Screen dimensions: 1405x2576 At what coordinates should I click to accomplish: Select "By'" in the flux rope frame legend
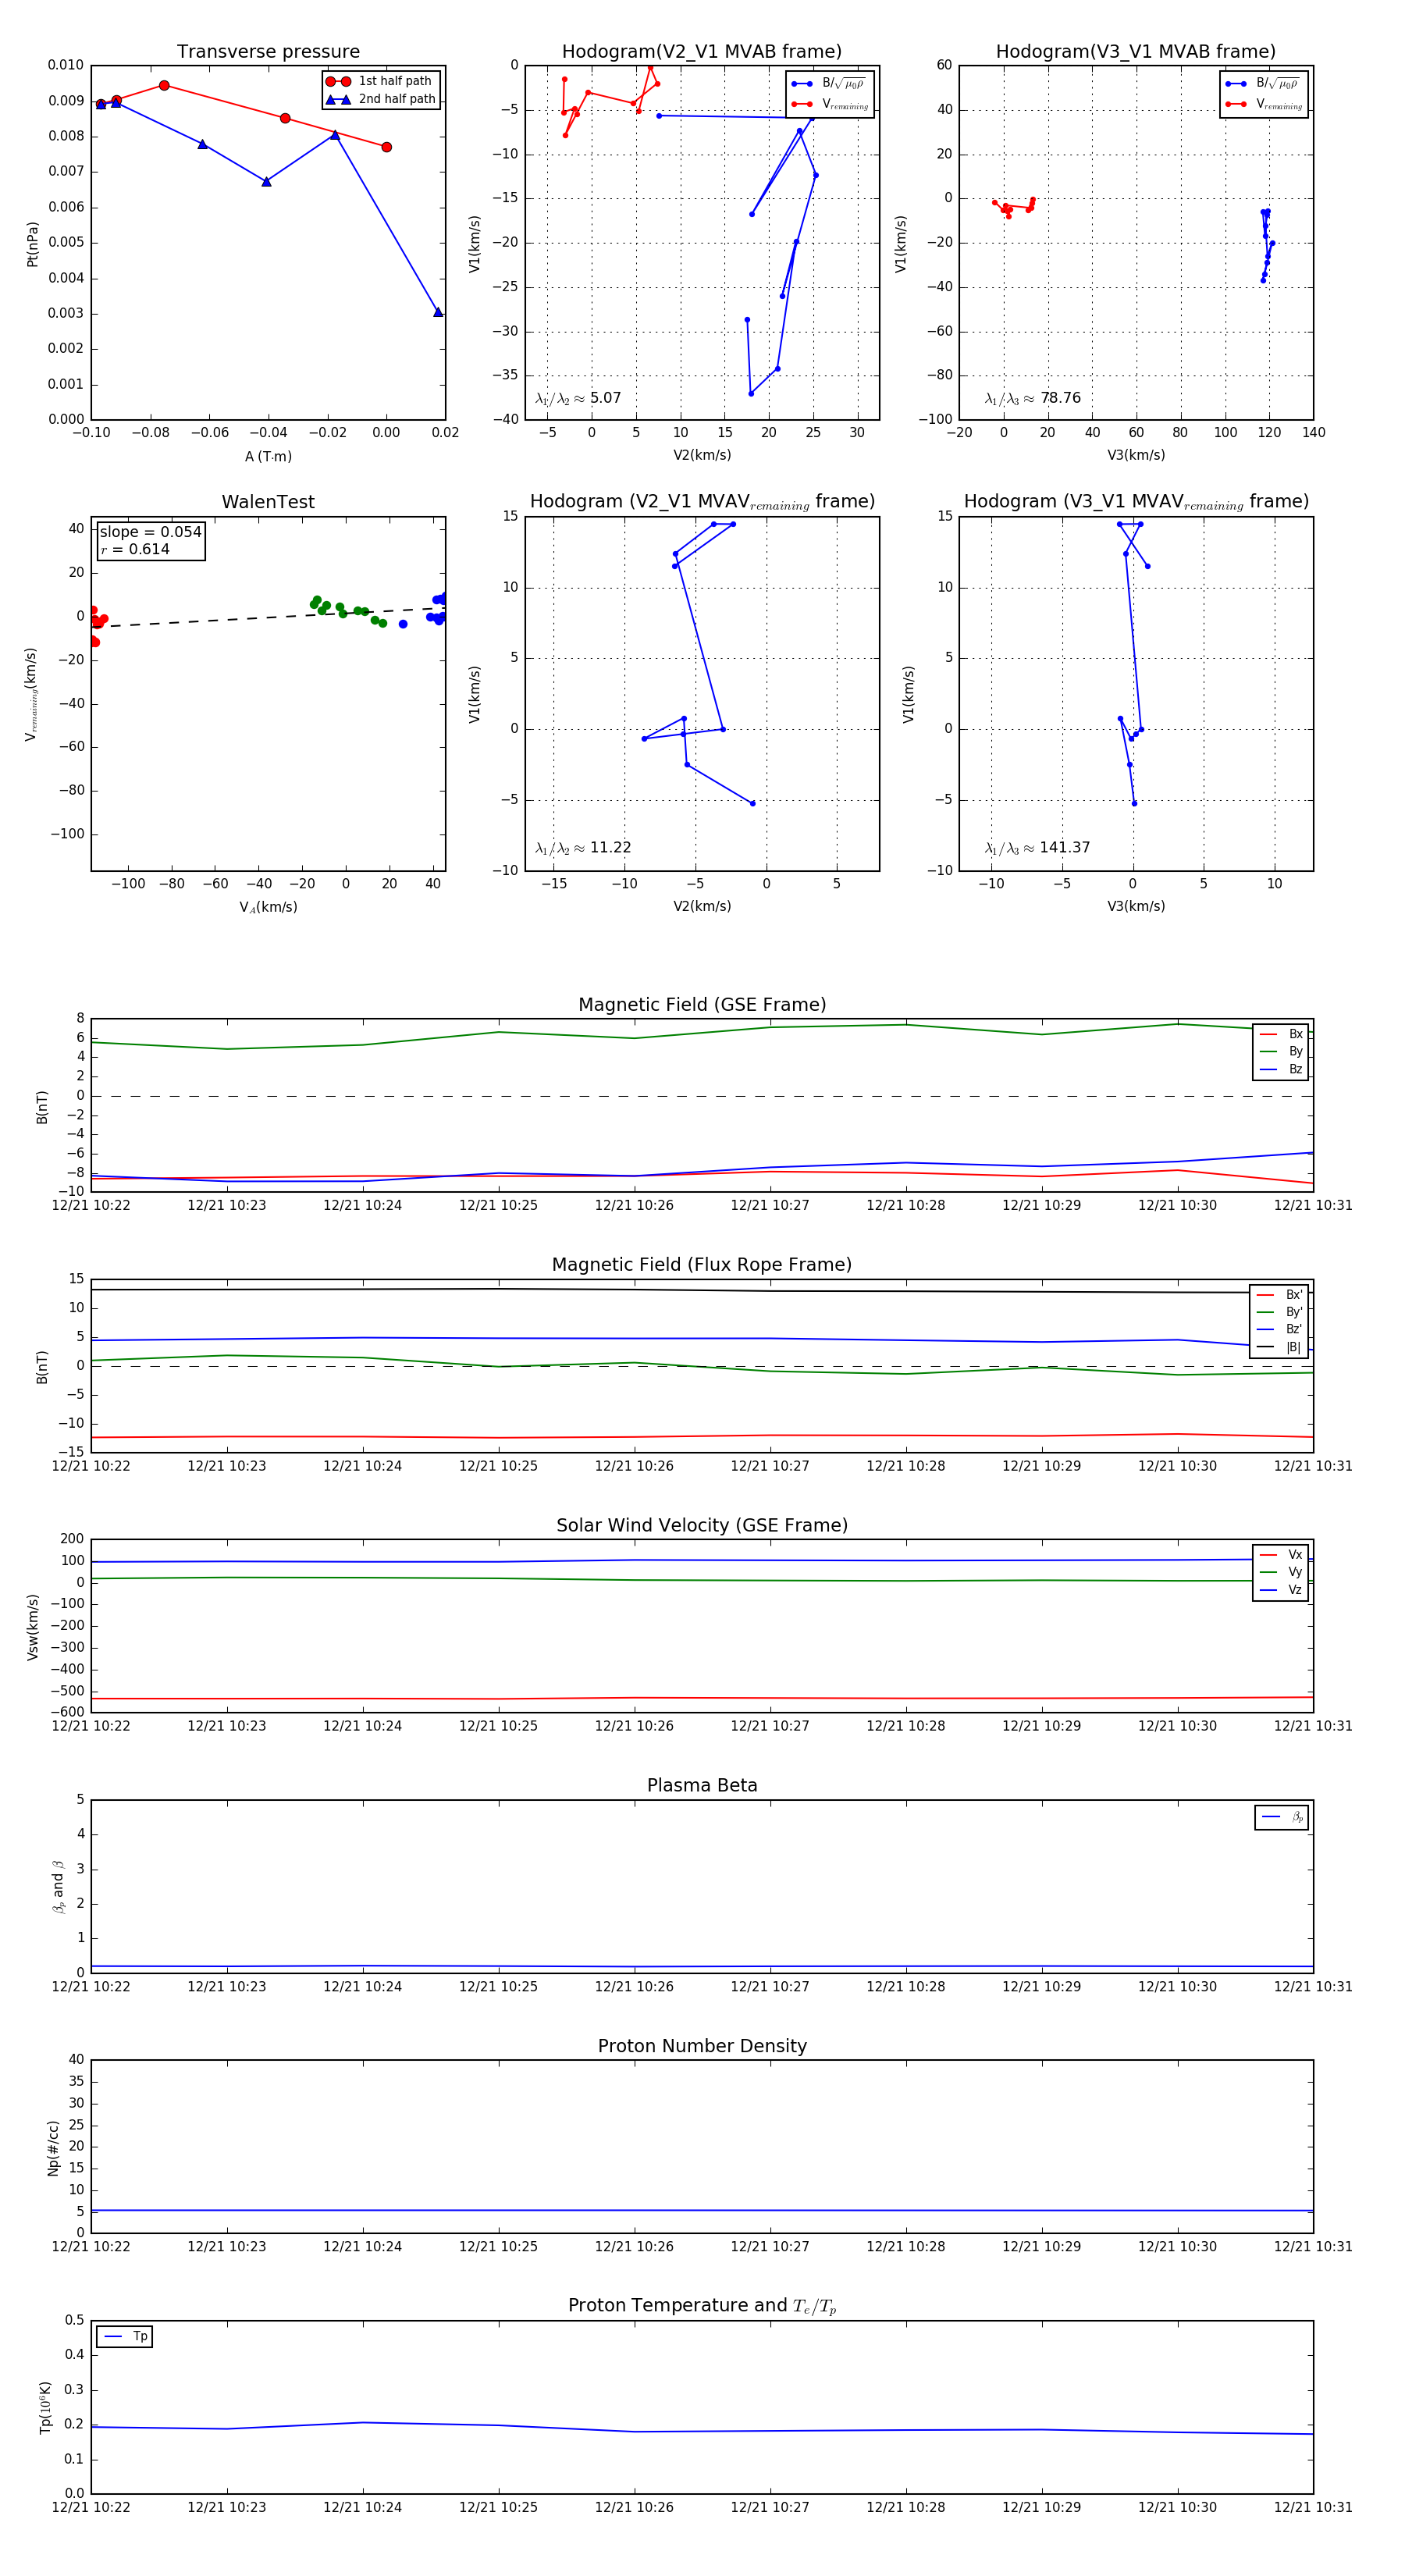pos(1279,1312)
